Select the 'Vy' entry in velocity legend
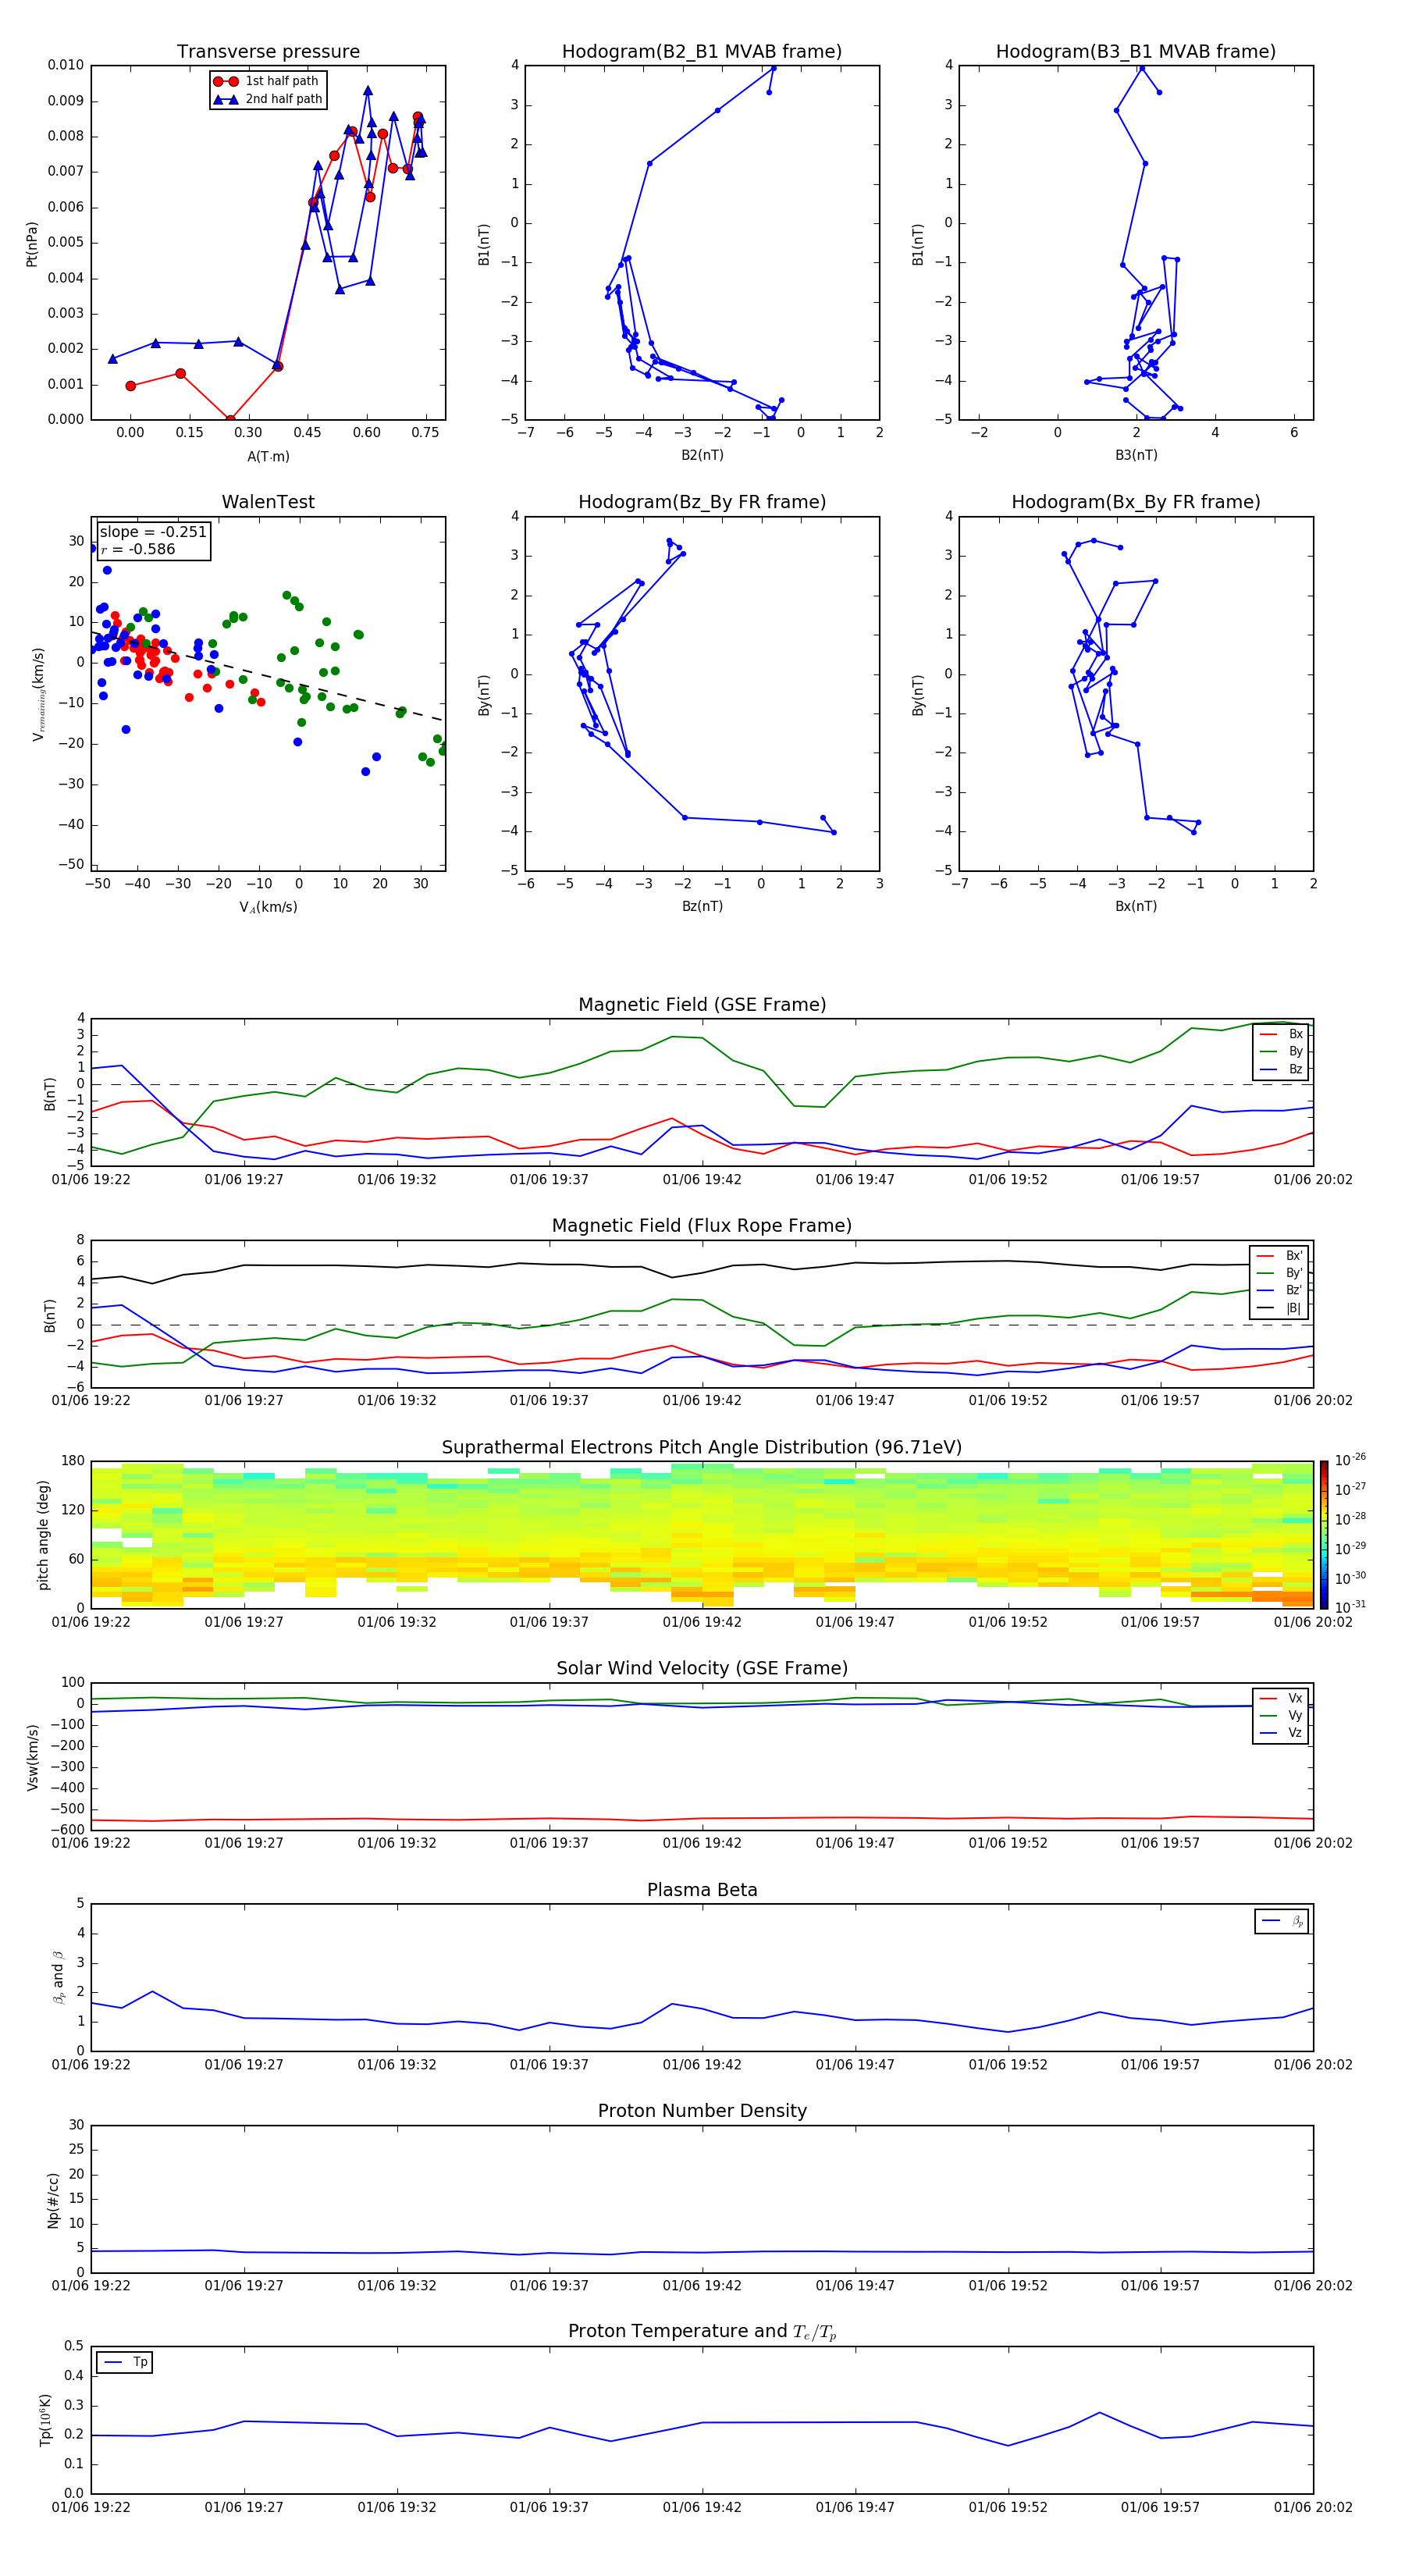 pos(1281,1715)
